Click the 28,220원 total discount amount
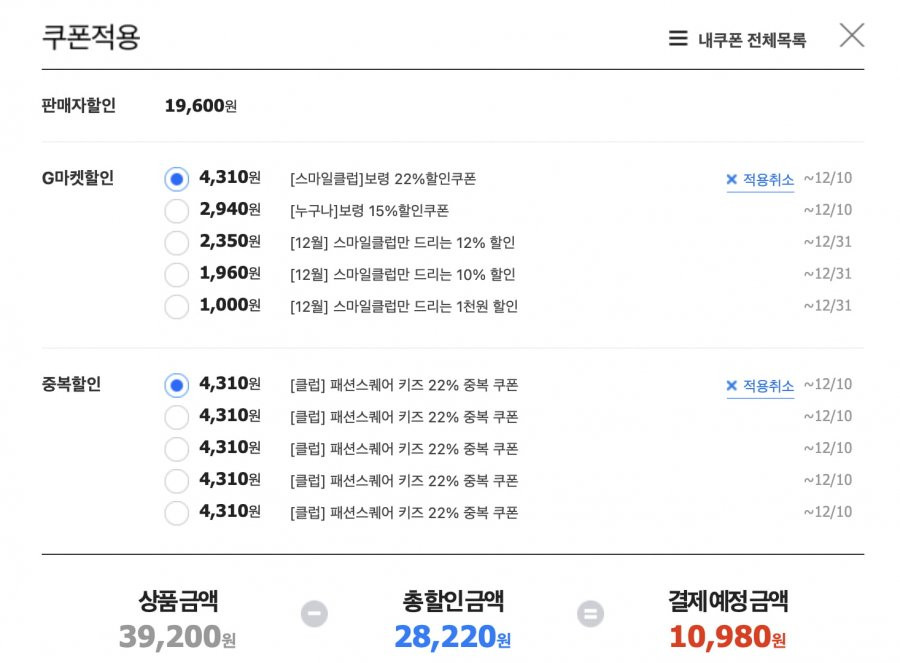Screen dimensions: 900x663 click(452, 637)
